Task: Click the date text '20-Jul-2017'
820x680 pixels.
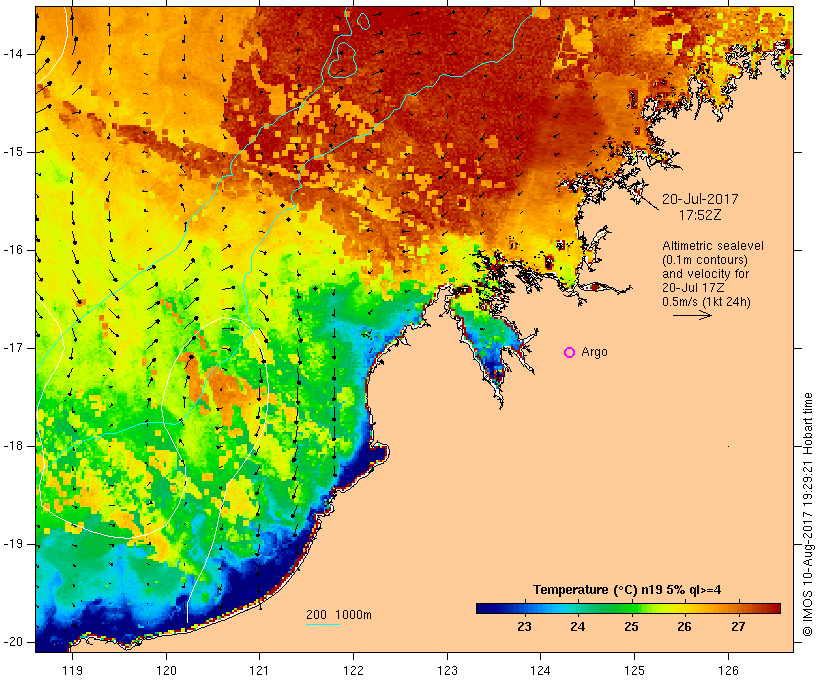Action: [x=700, y=199]
